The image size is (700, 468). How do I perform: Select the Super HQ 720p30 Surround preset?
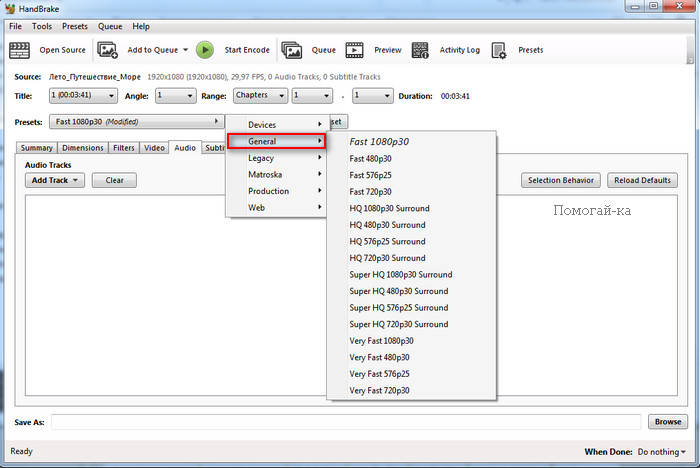(411, 324)
